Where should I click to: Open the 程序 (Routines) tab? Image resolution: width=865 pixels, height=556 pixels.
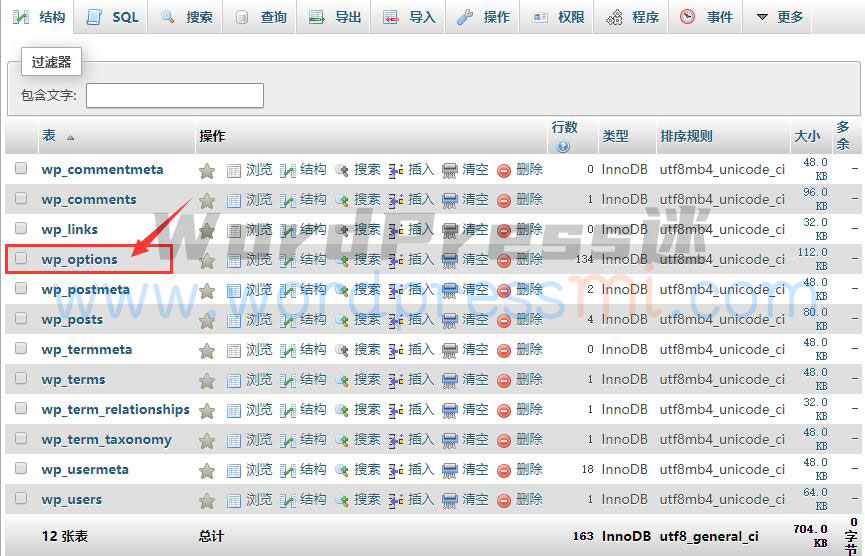632,17
